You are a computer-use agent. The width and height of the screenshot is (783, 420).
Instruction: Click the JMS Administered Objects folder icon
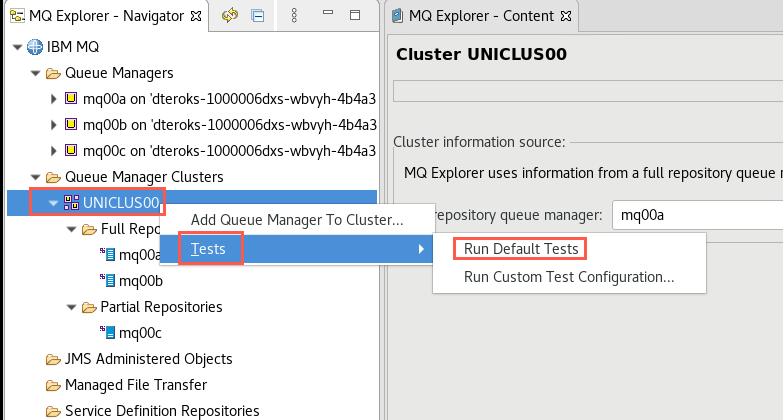(53, 359)
